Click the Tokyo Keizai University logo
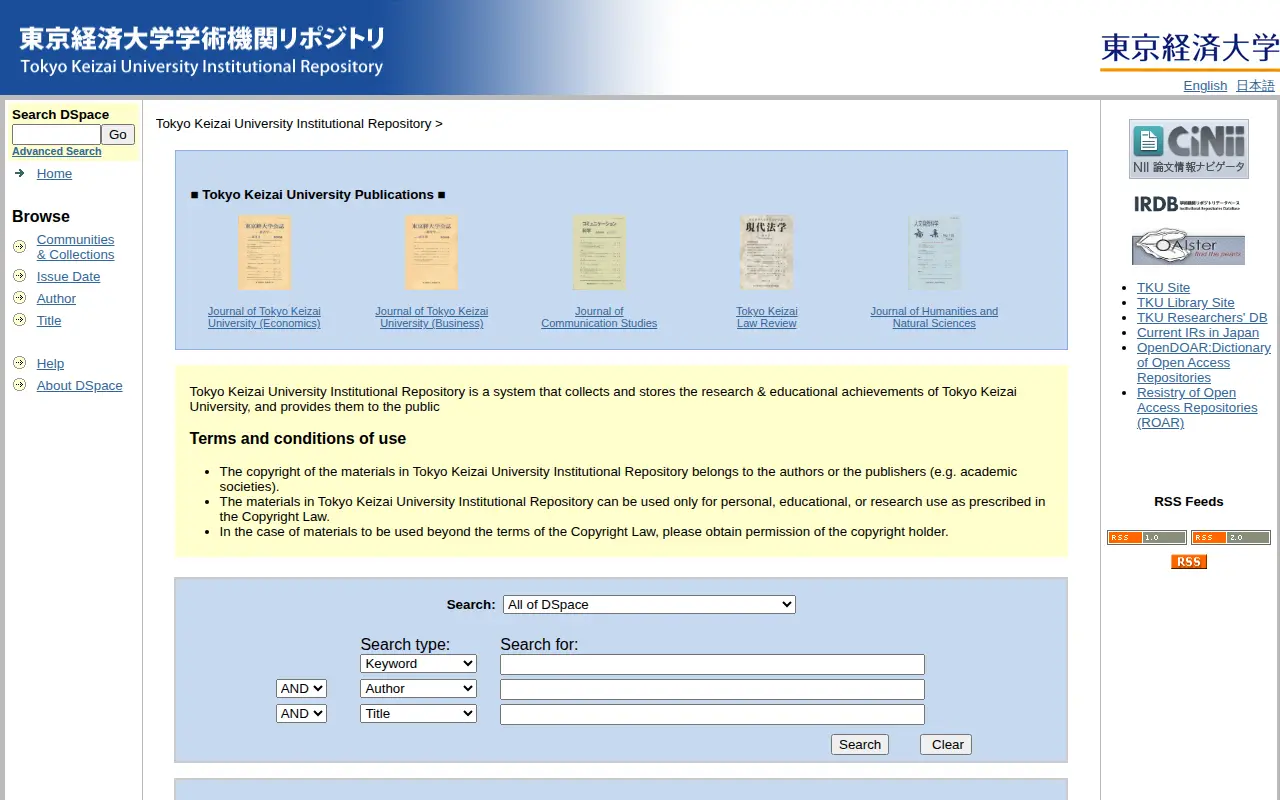This screenshot has height=800, width=1280. [1190, 51]
